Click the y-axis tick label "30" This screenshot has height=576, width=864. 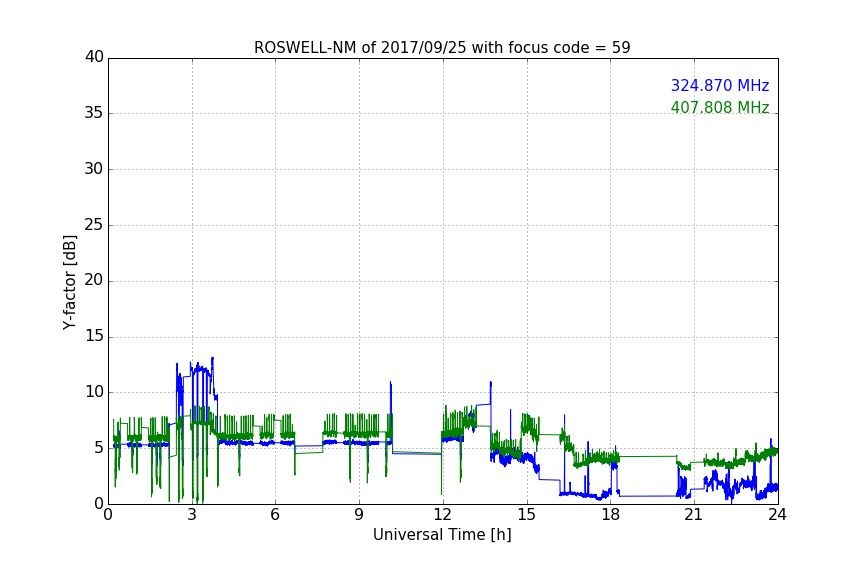[x=94, y=169]
